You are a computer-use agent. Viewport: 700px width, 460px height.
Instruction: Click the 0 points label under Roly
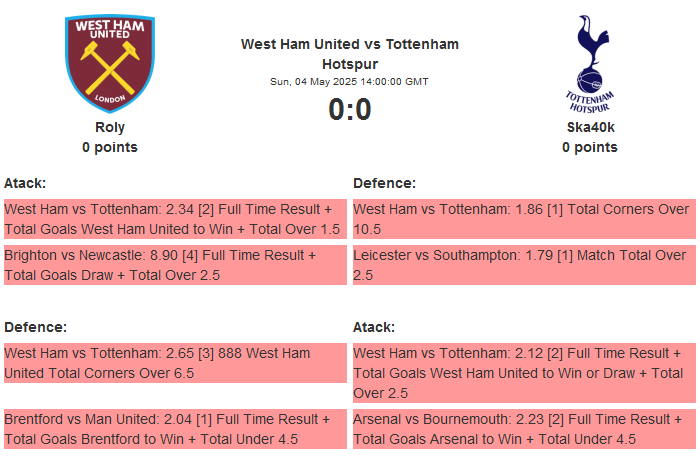coord(110,147)
